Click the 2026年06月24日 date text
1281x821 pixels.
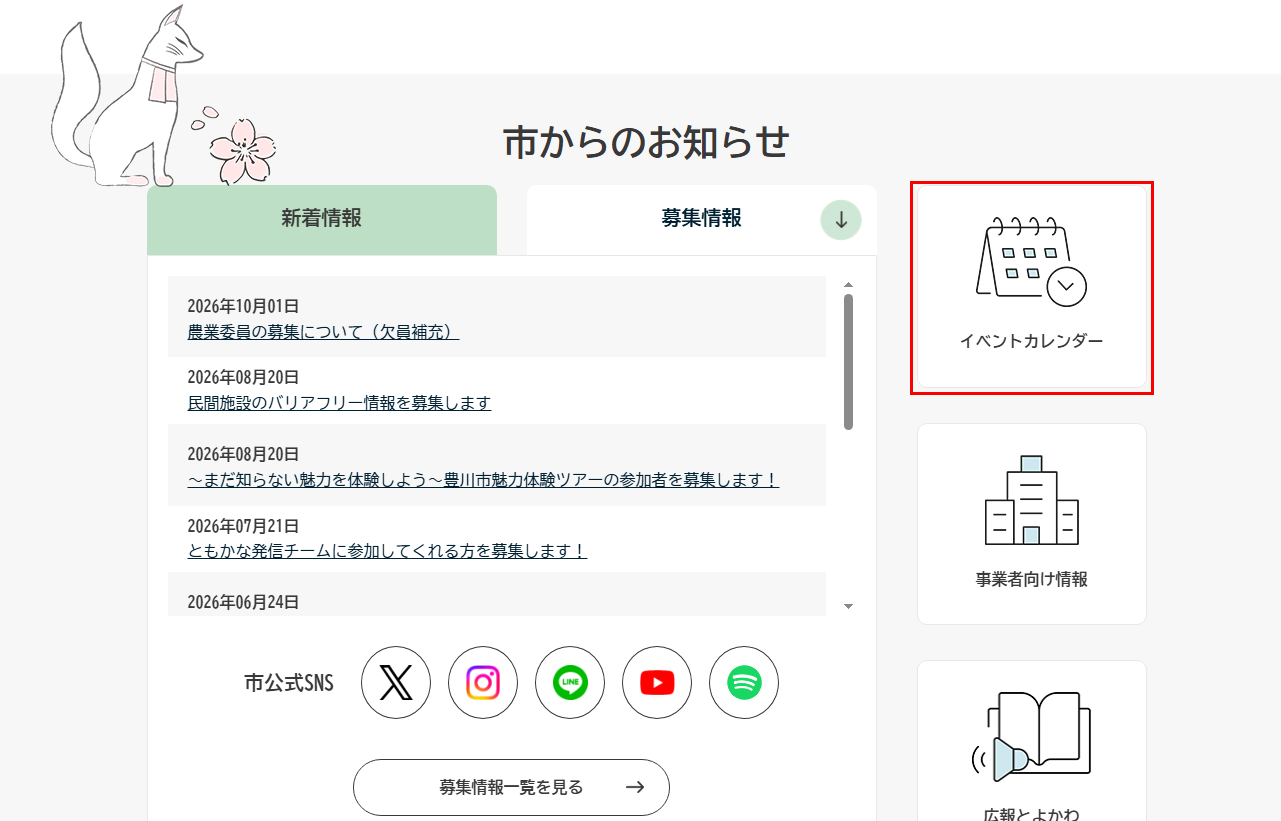pos(243,602)
